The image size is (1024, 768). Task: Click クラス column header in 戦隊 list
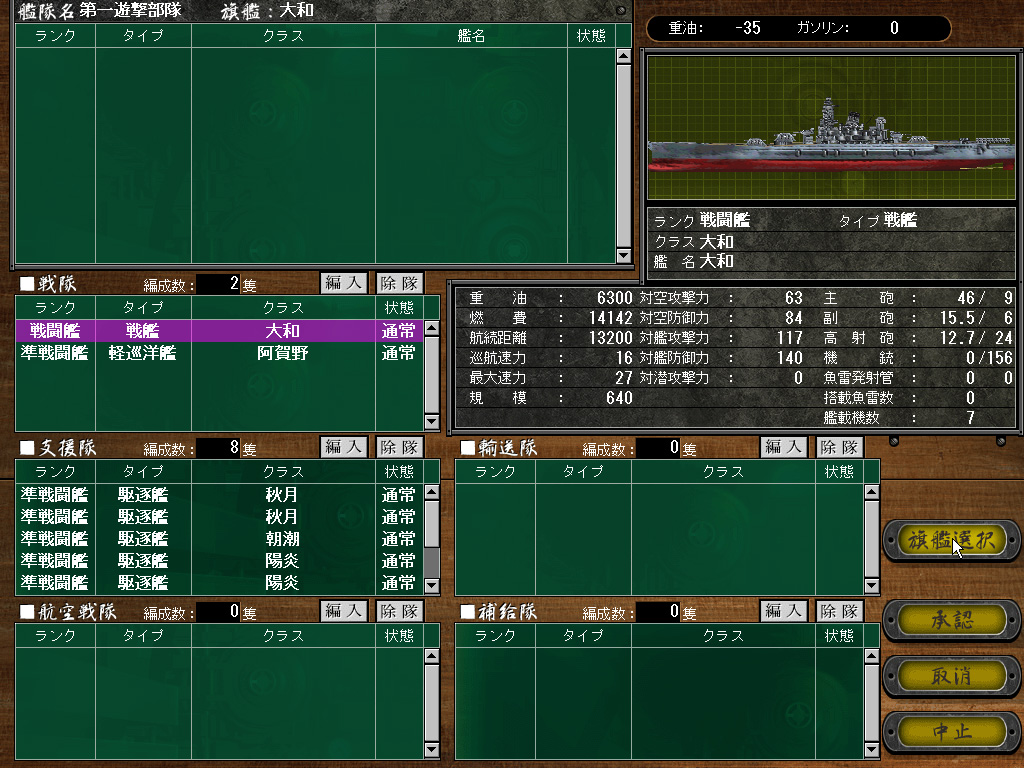tap(283, 308)
